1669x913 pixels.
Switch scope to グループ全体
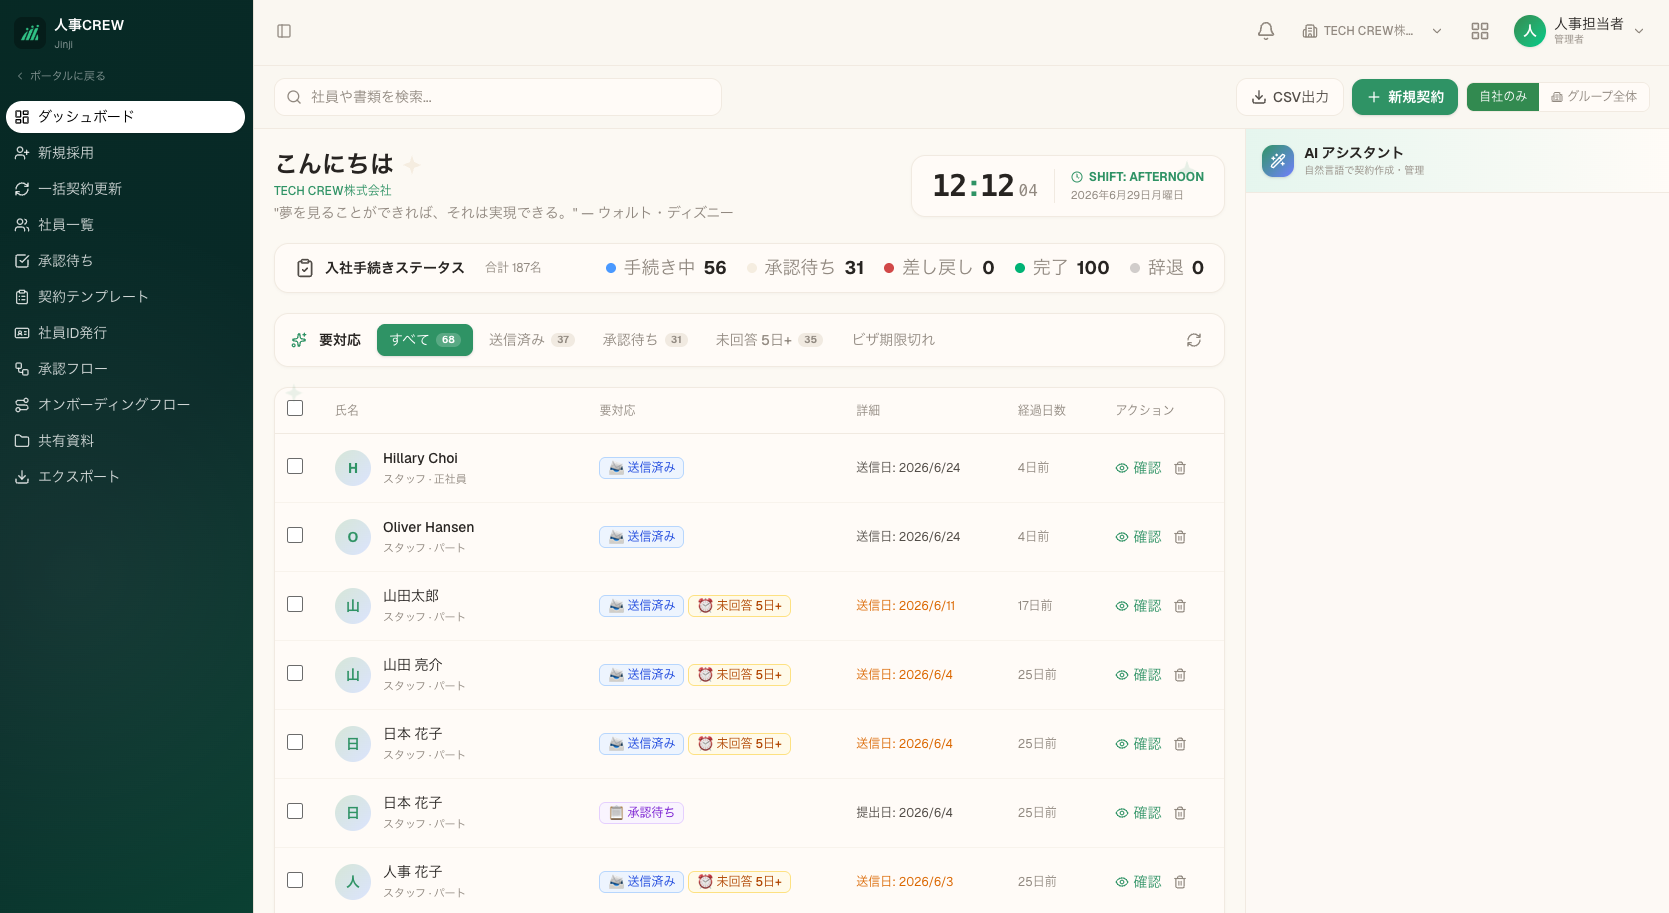[1594, 97]
